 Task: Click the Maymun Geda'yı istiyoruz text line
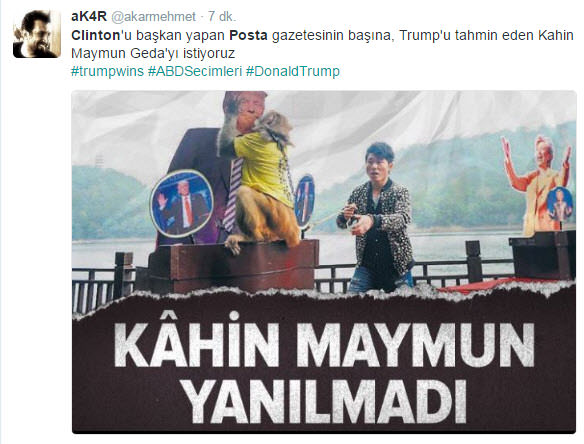click(x=153, y=53)
